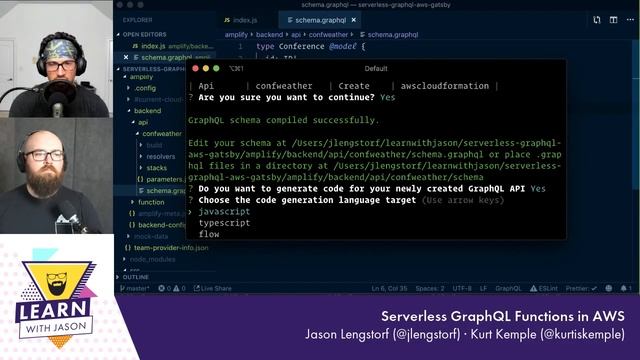Split the editor with the split icon
The image size is (640, 360).
[x=613, y=20]
